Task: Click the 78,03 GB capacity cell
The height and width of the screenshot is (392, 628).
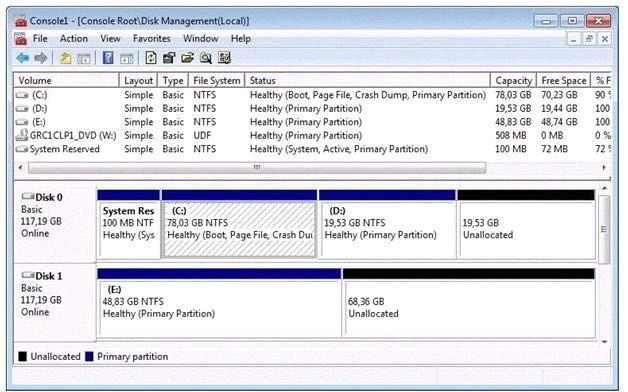Action: click(513, 95)
